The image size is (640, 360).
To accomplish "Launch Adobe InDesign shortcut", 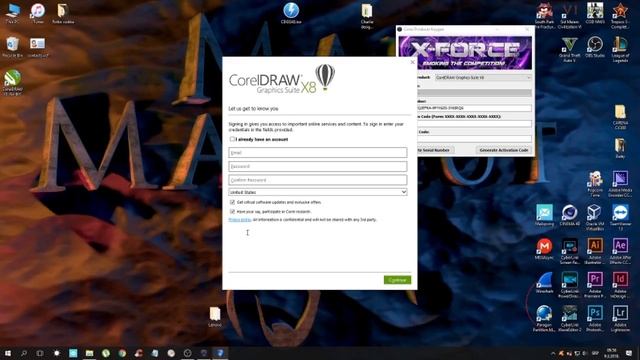I will [620, 284].
